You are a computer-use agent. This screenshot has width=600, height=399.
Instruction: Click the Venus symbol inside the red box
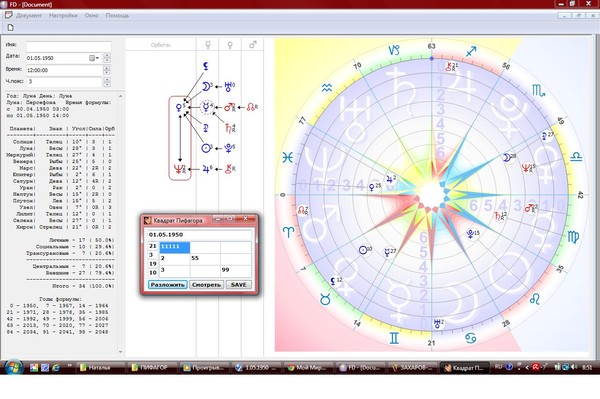click(x=179, y=107)
